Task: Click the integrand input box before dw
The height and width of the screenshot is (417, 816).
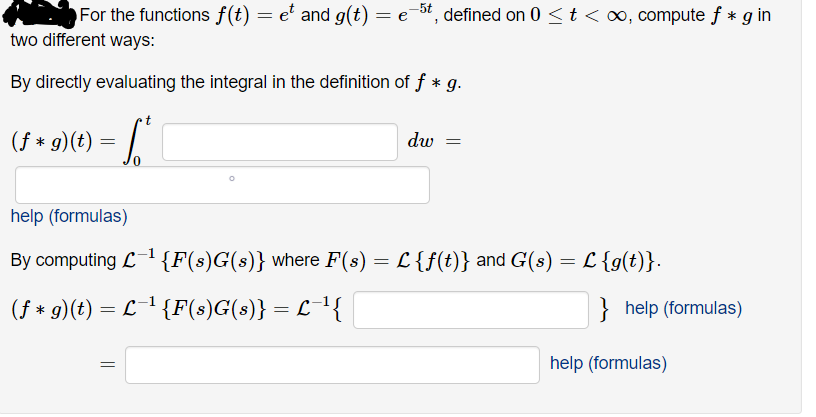Action: tap(280, 142)
